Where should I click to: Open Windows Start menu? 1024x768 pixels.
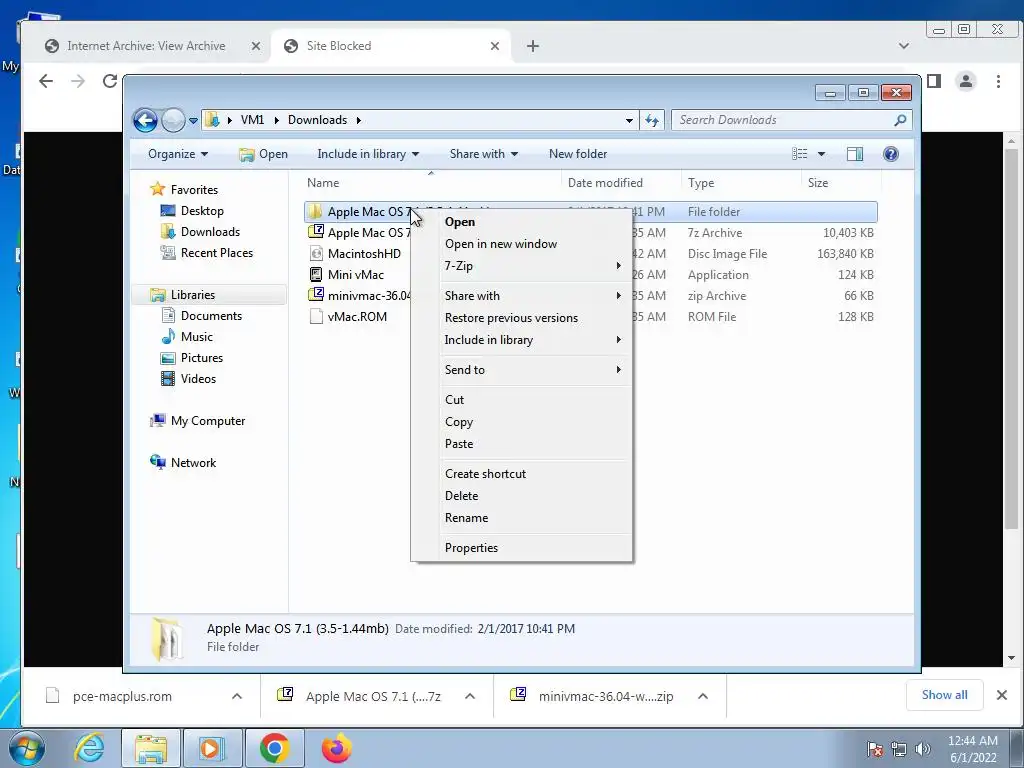point(27,748)
